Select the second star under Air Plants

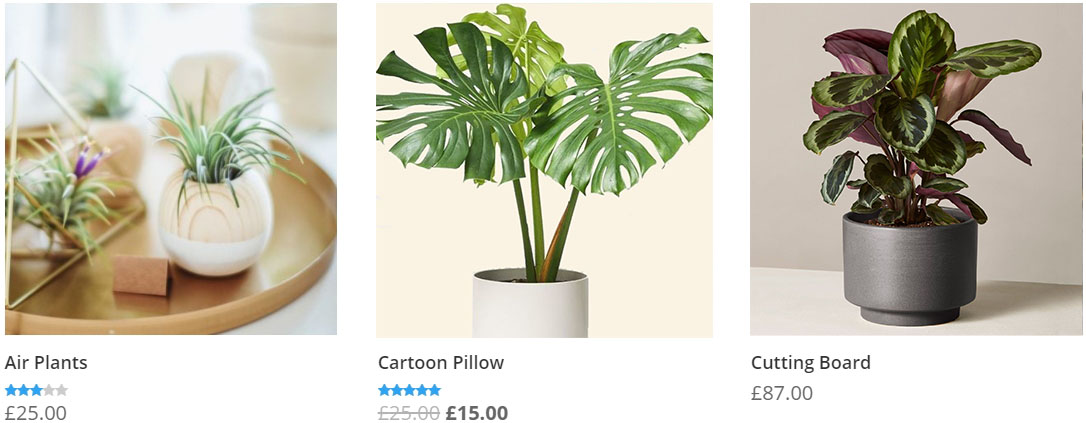coord(24,390)
